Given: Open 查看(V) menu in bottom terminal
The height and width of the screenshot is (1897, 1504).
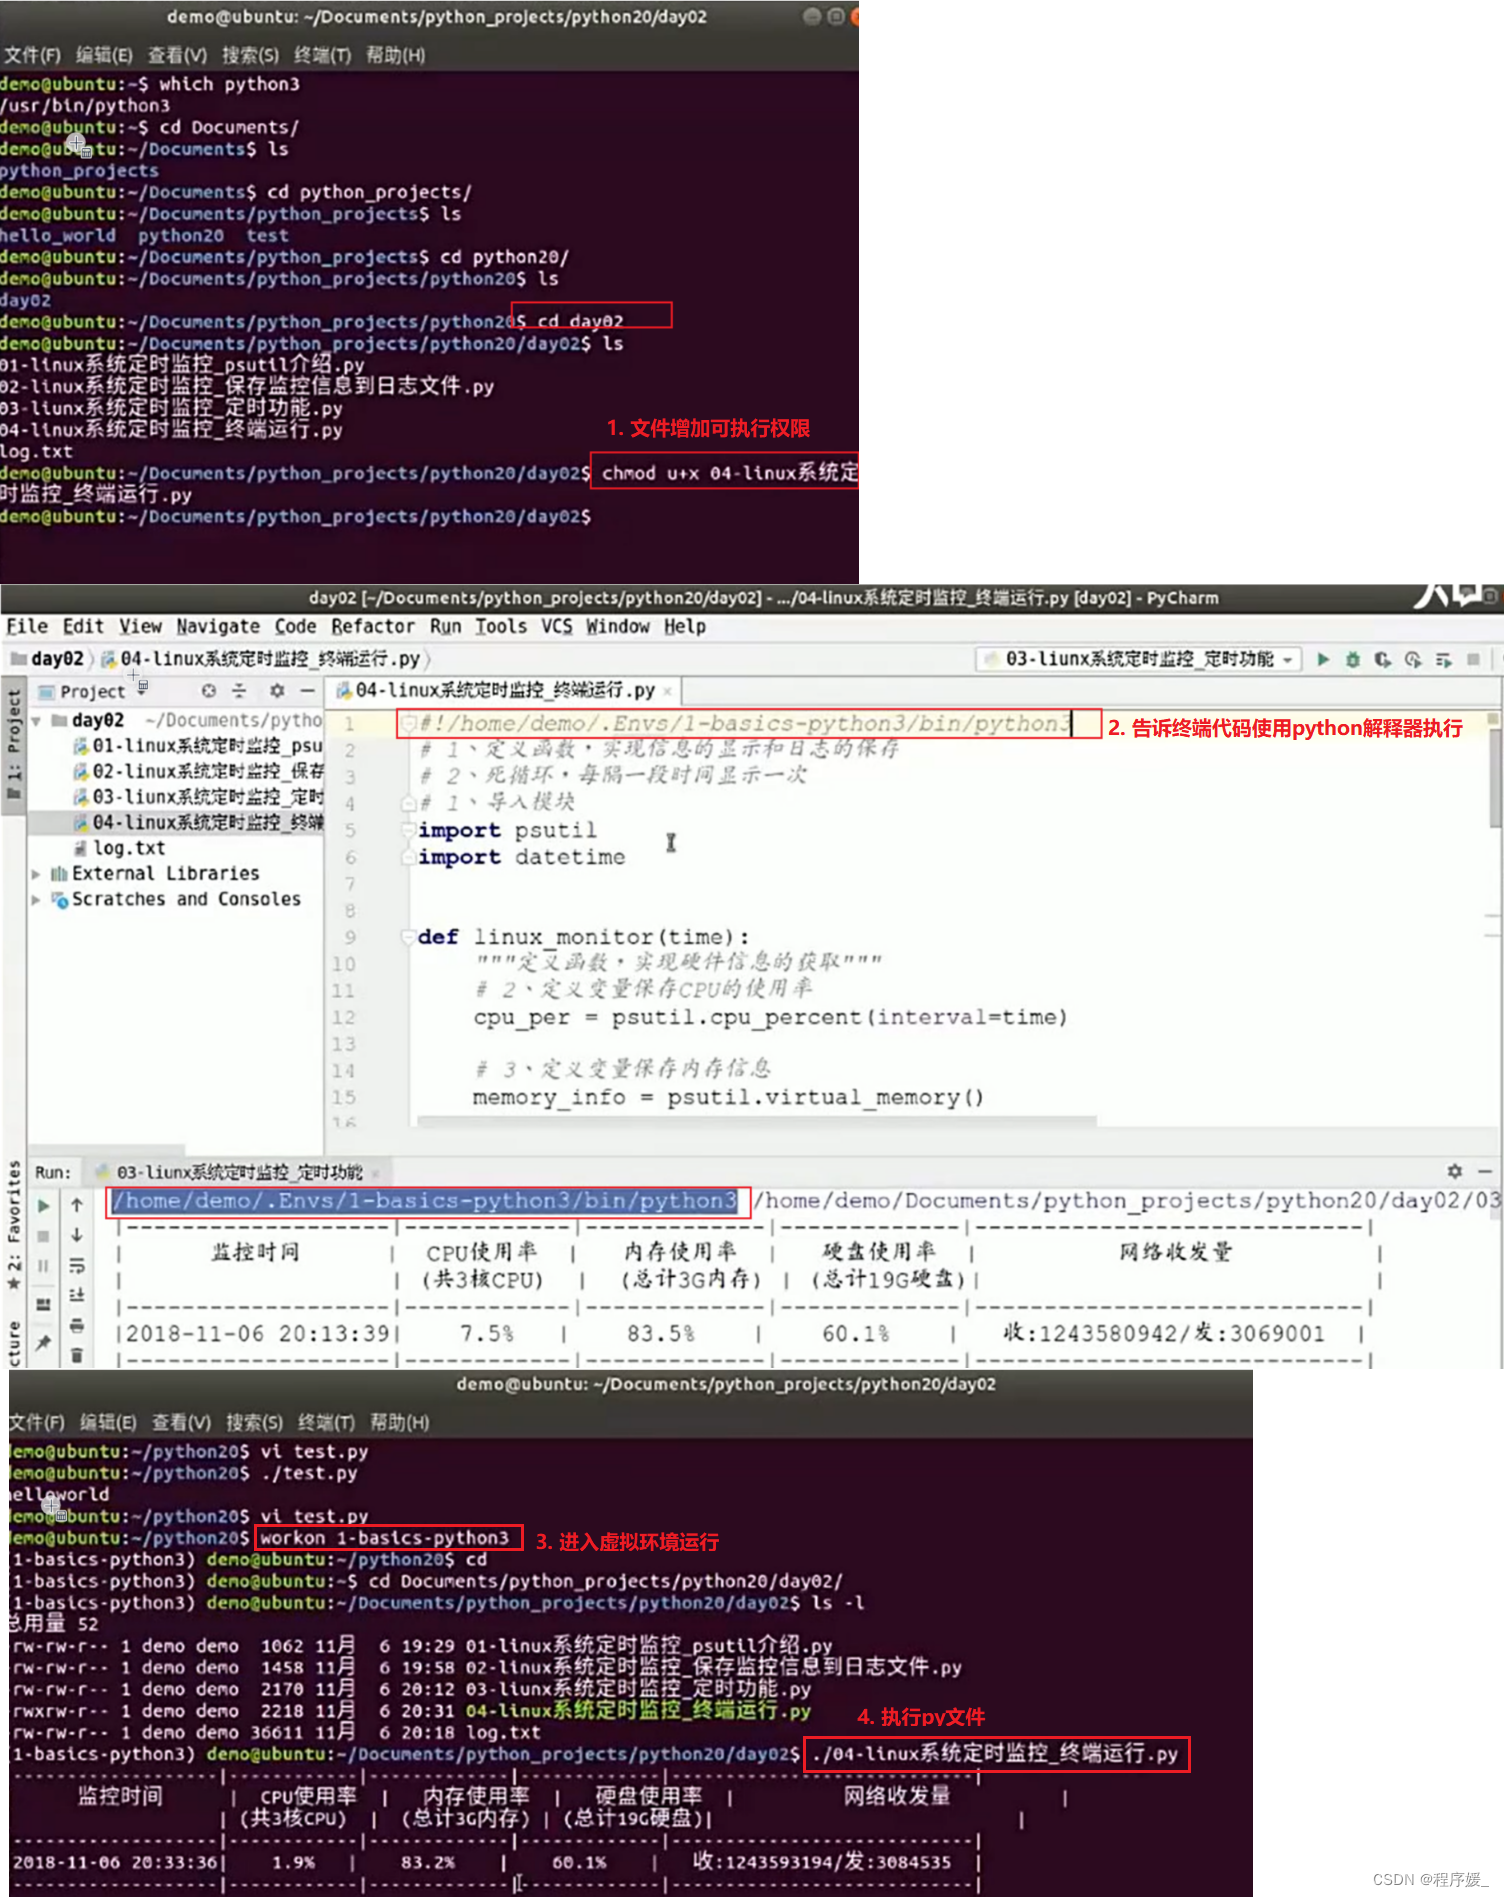Looking at the screenshot, I should 181,1422.
